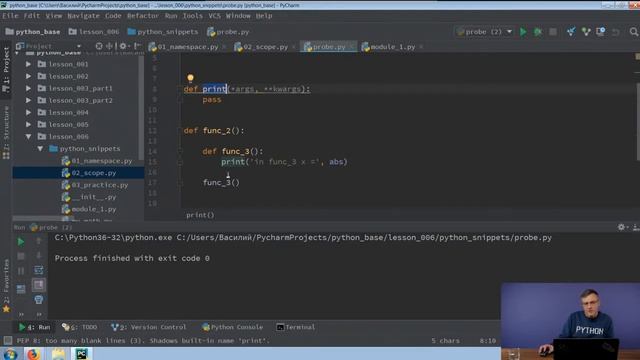640x360 pixels.
Task: Update project via the blue VCS arrow icon
Action: point(571,32)
